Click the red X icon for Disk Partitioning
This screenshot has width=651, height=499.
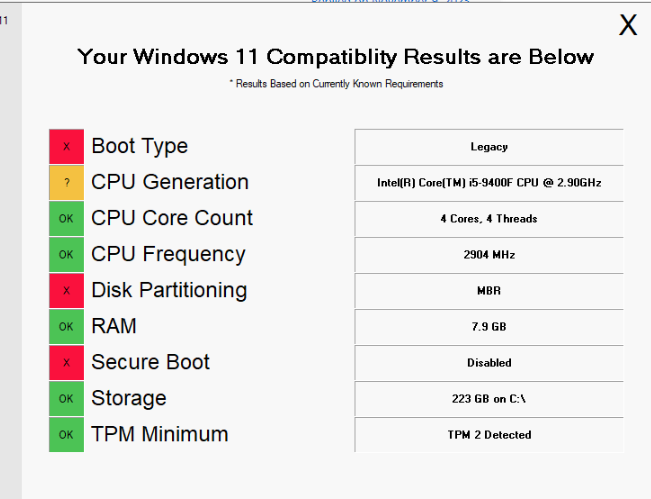[x=66, y=291]
